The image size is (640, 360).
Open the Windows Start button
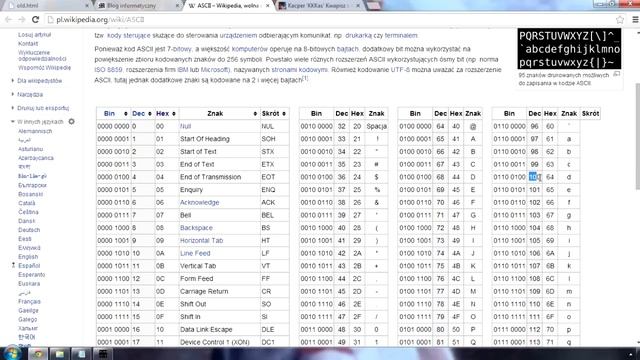(11, 353)
